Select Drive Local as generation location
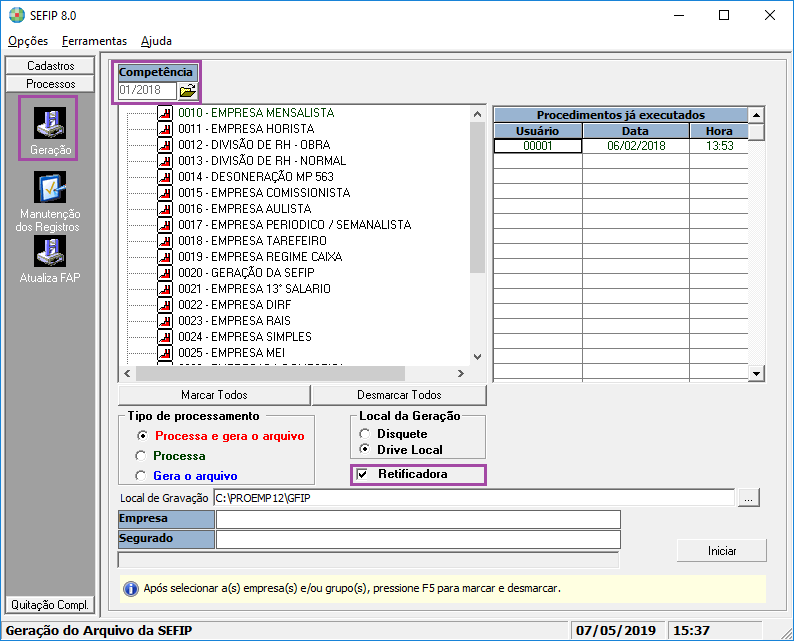794x641 pixels. point(365,449)
